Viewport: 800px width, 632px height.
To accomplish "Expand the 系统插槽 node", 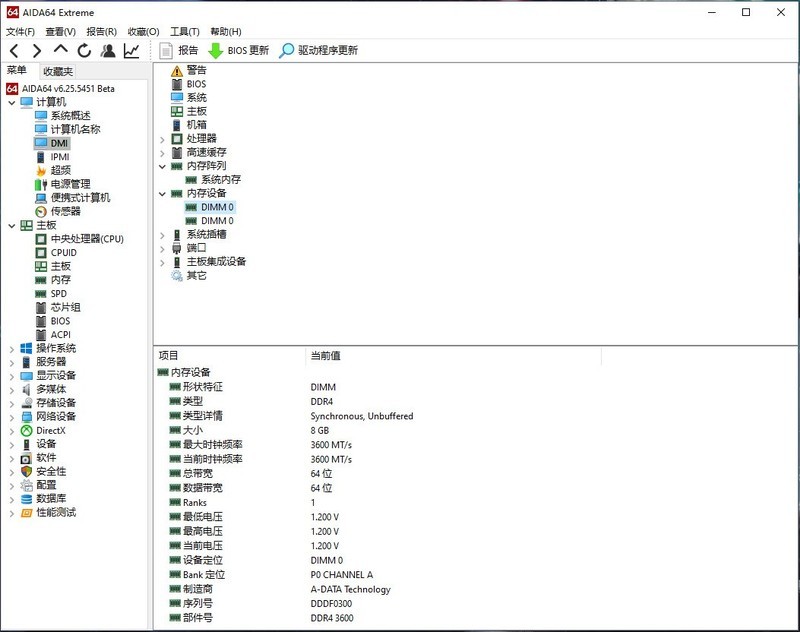I will [x=162, y=235].
